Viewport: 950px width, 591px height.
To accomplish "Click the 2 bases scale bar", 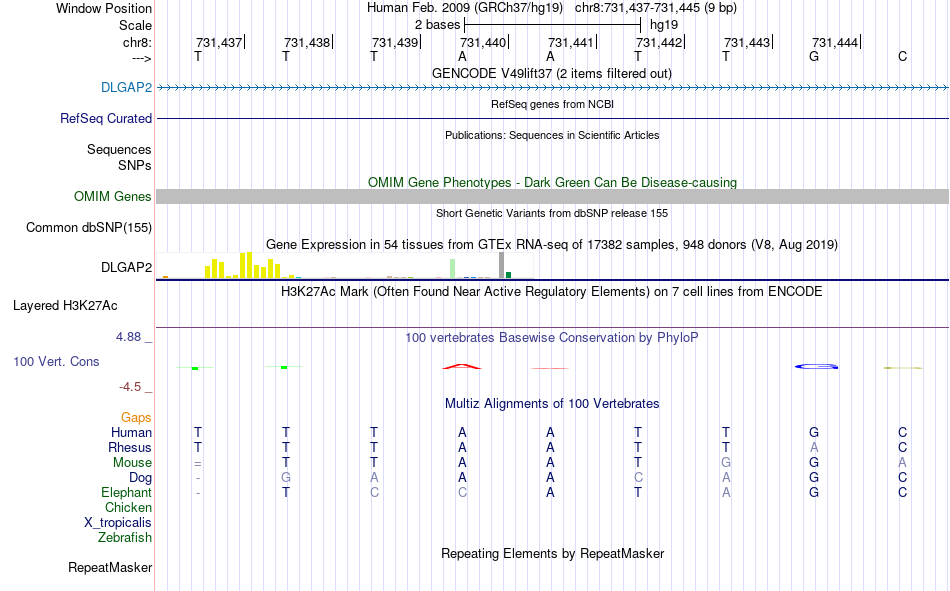I will tap(552, 25).
